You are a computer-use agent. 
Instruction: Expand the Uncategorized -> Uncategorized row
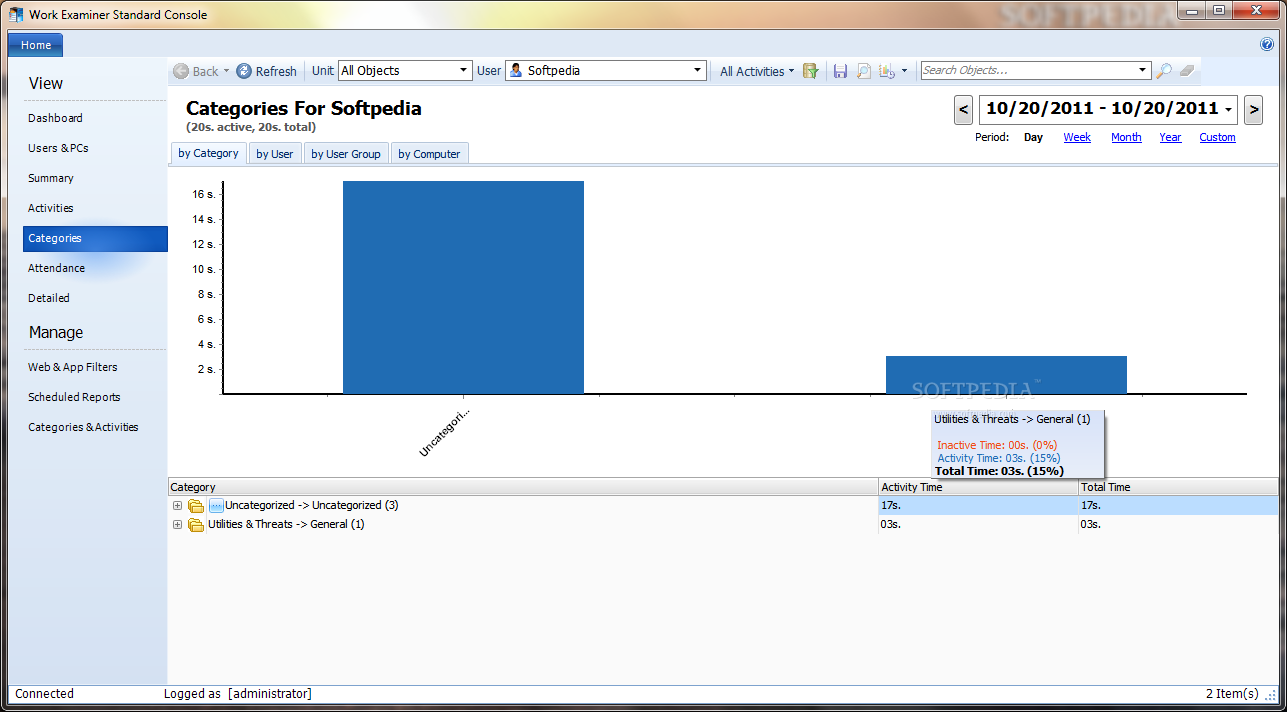(x=178, y=506)
